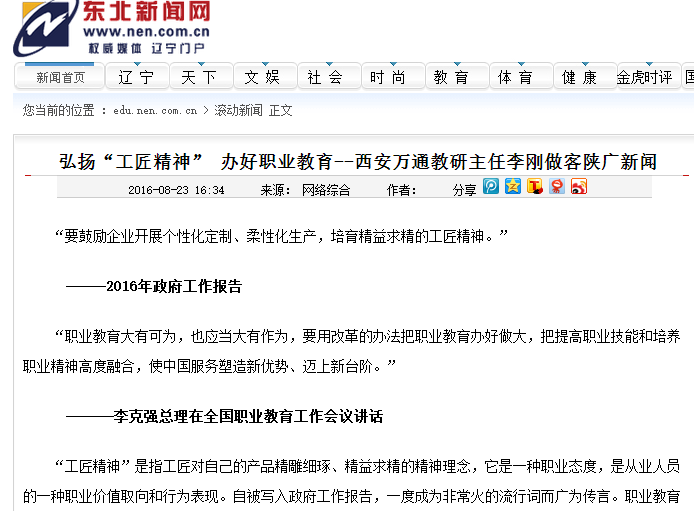Open the 金虎时评 commentary section
The width and height of the screenshot is (694, 511).
644,77
